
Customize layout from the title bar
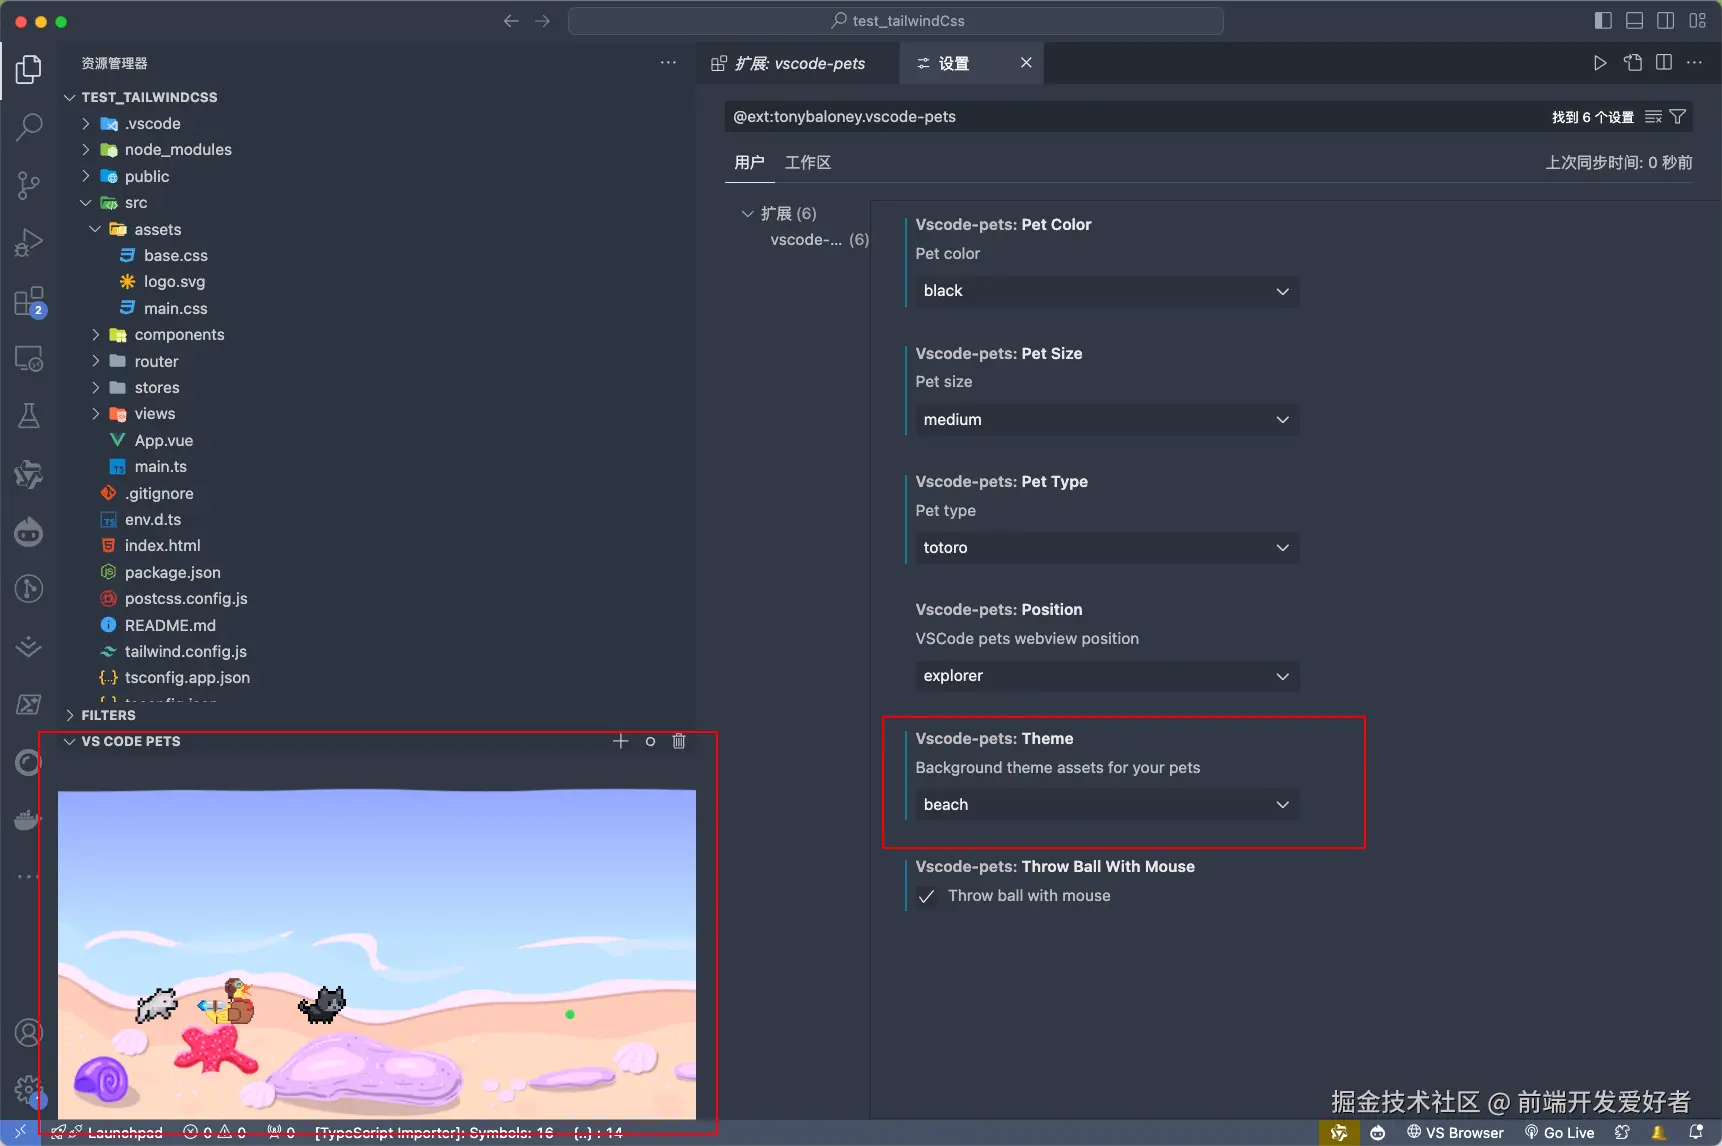[1698, 21]
